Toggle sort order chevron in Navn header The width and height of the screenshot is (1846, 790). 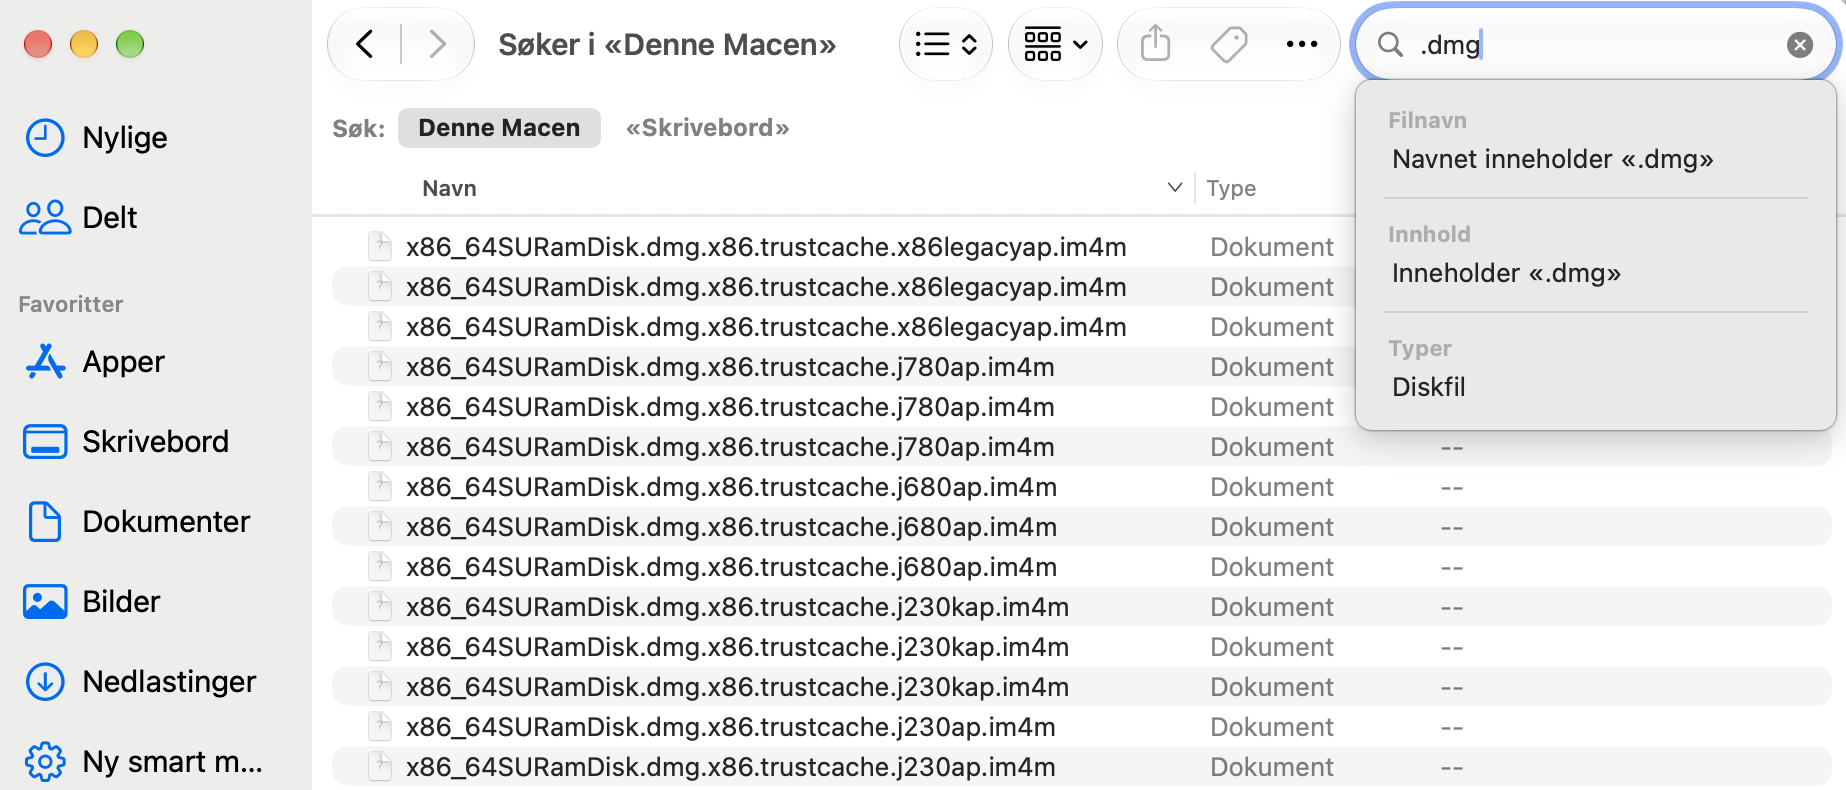click(1175, 187)
